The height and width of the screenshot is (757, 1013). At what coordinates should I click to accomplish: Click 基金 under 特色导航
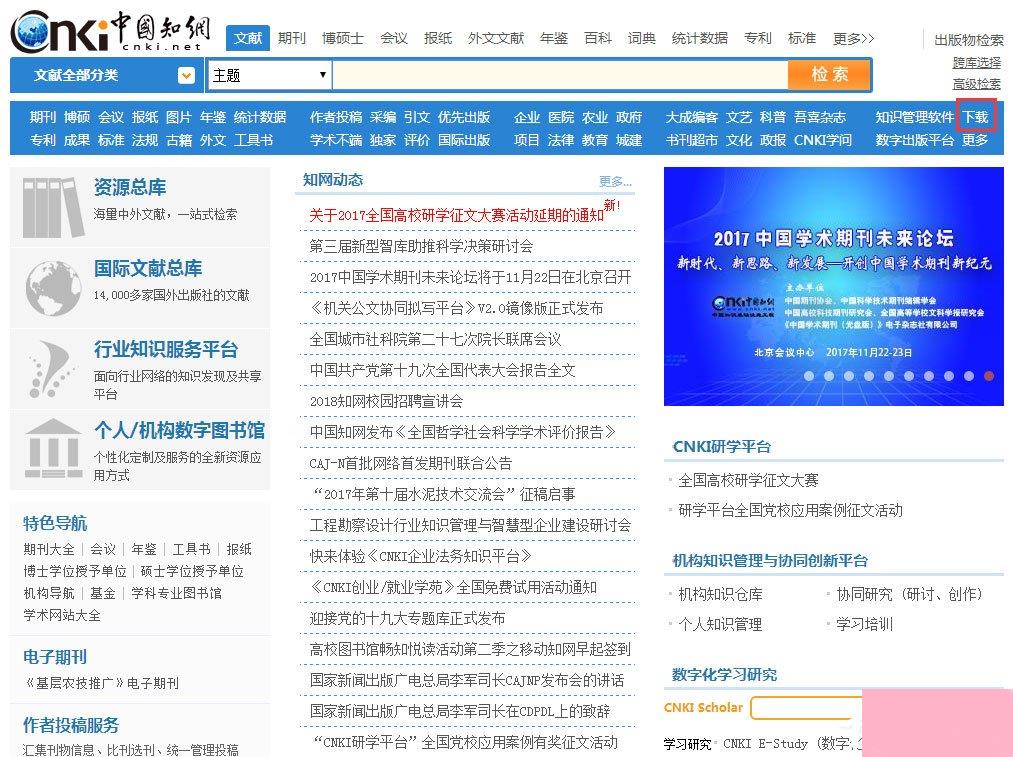(x=103, y=593)
